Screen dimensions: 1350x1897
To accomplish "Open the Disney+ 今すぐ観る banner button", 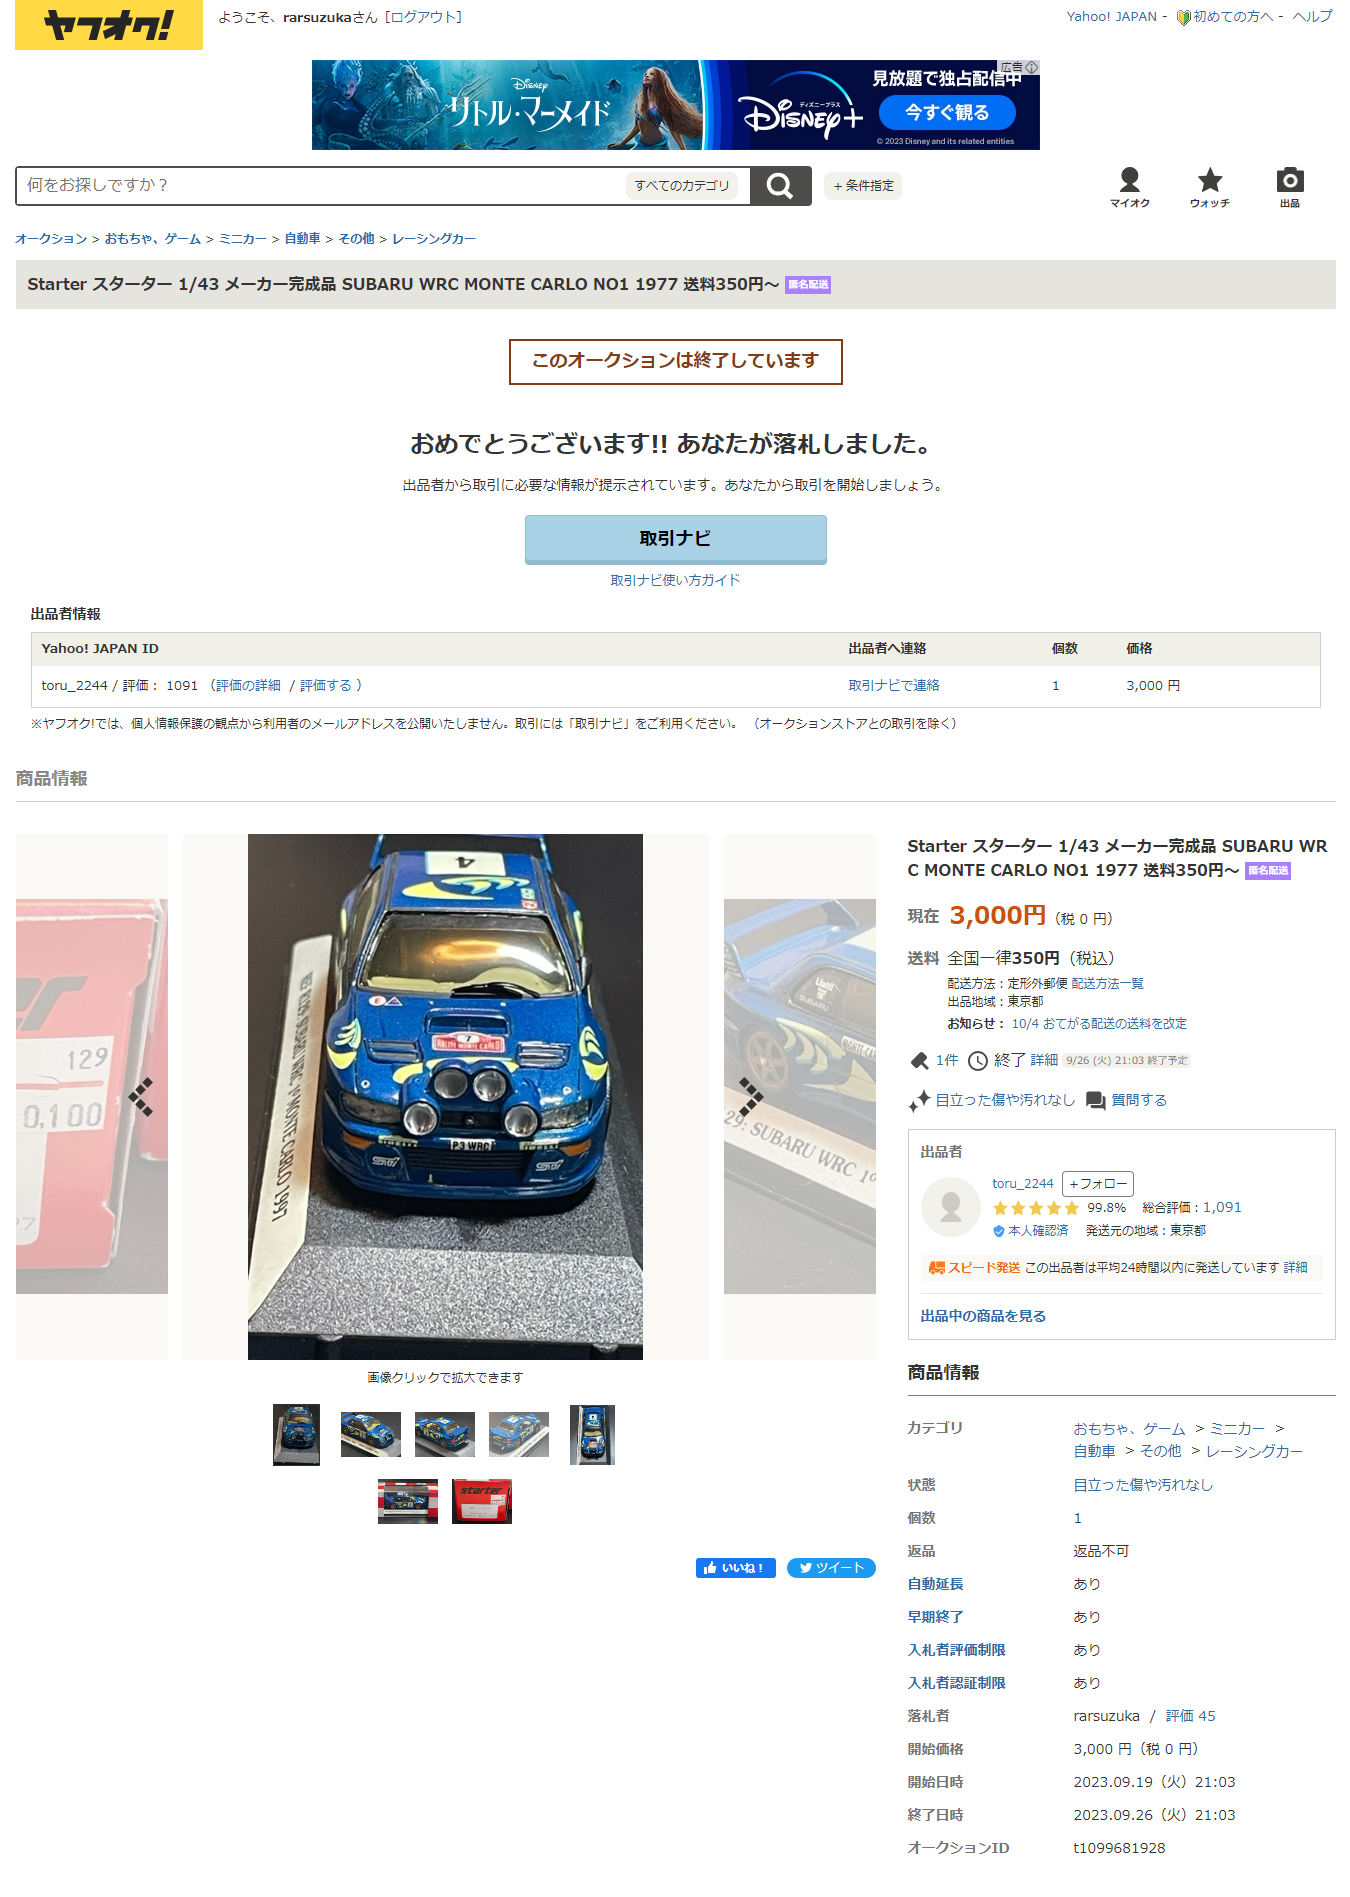I will pos(947,112).
